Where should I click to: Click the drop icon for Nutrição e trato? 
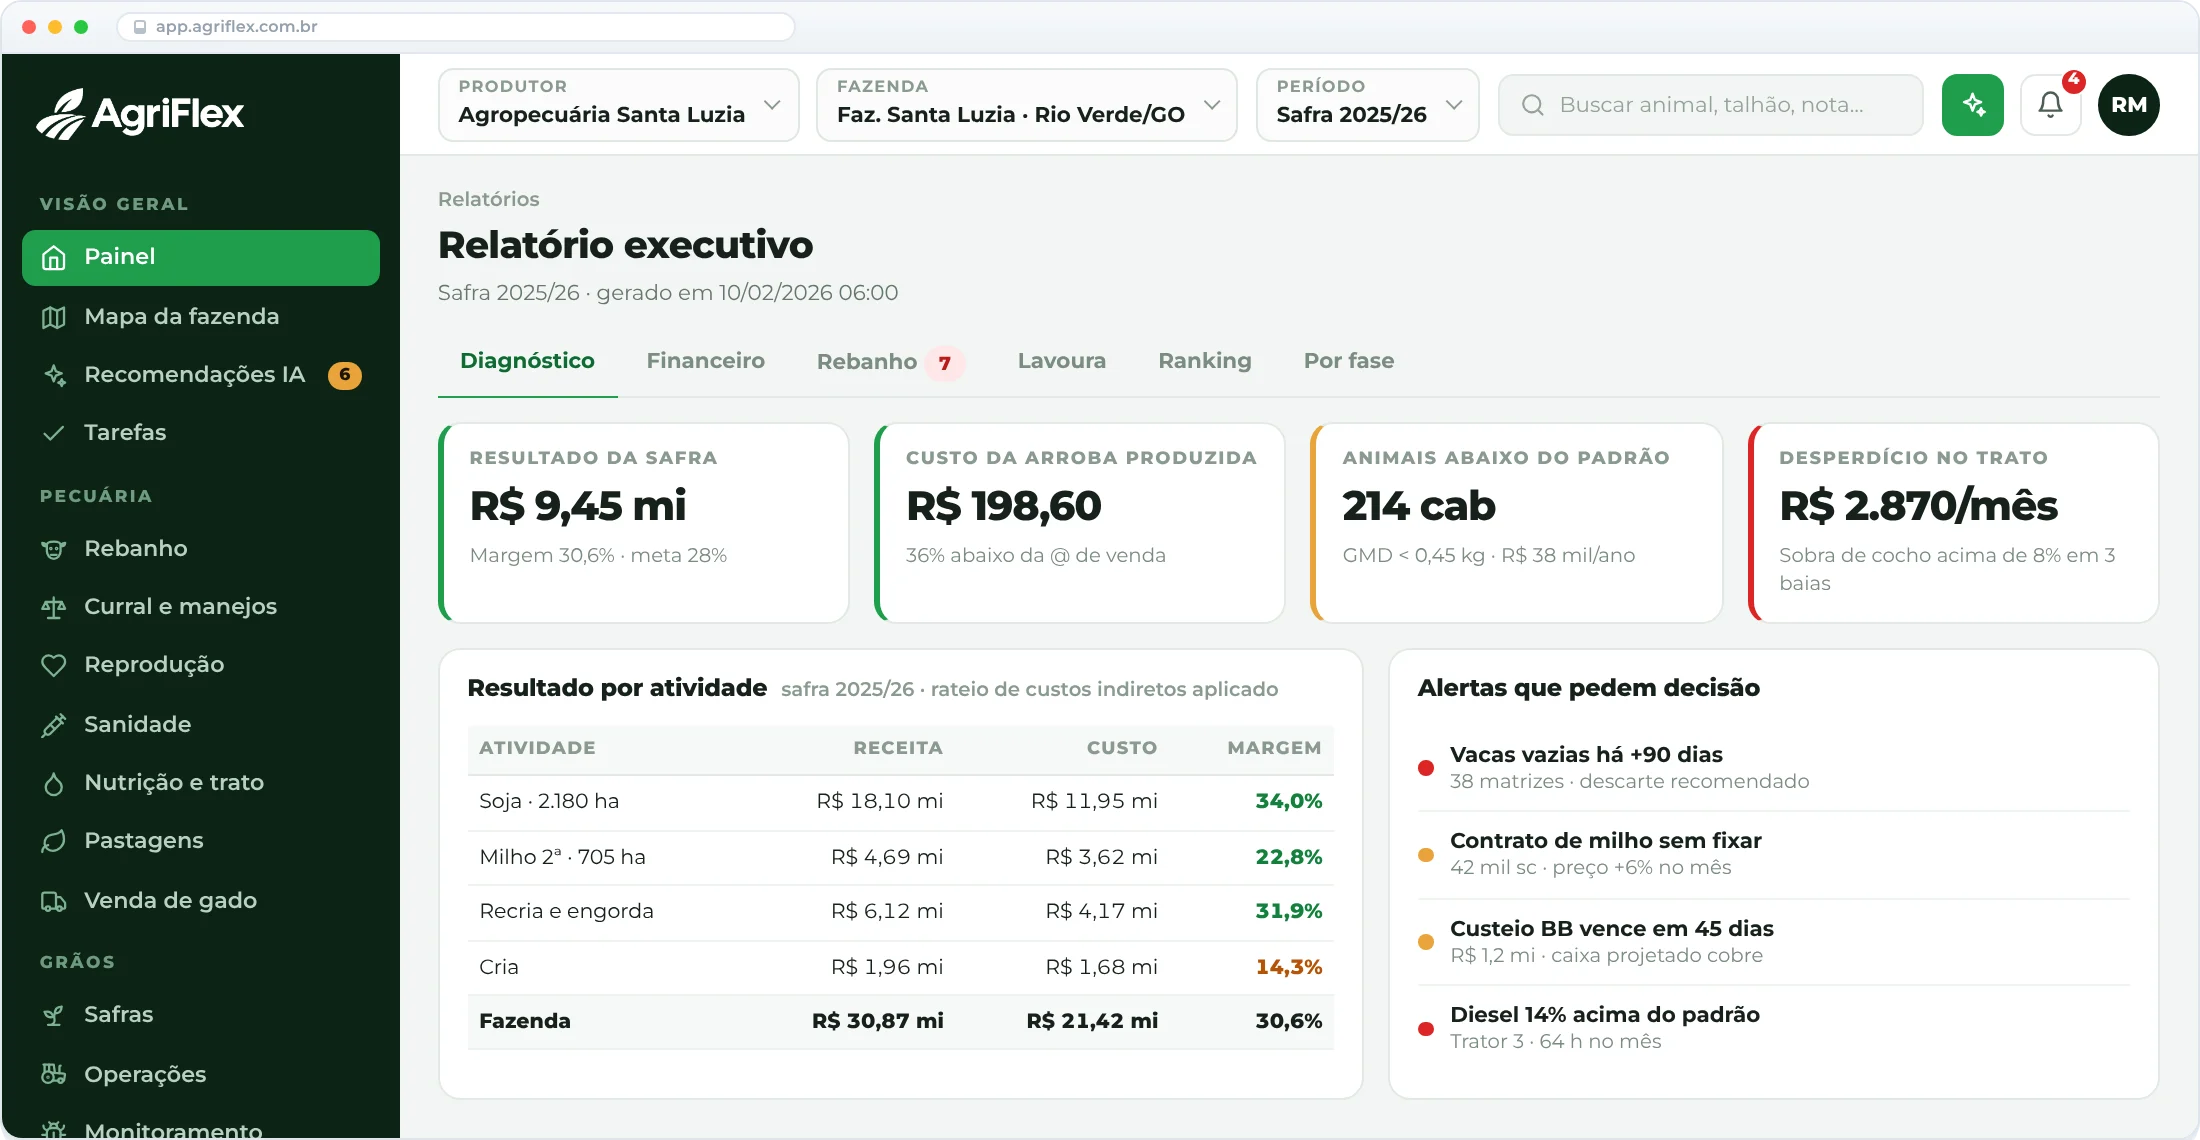coord(54,783)
